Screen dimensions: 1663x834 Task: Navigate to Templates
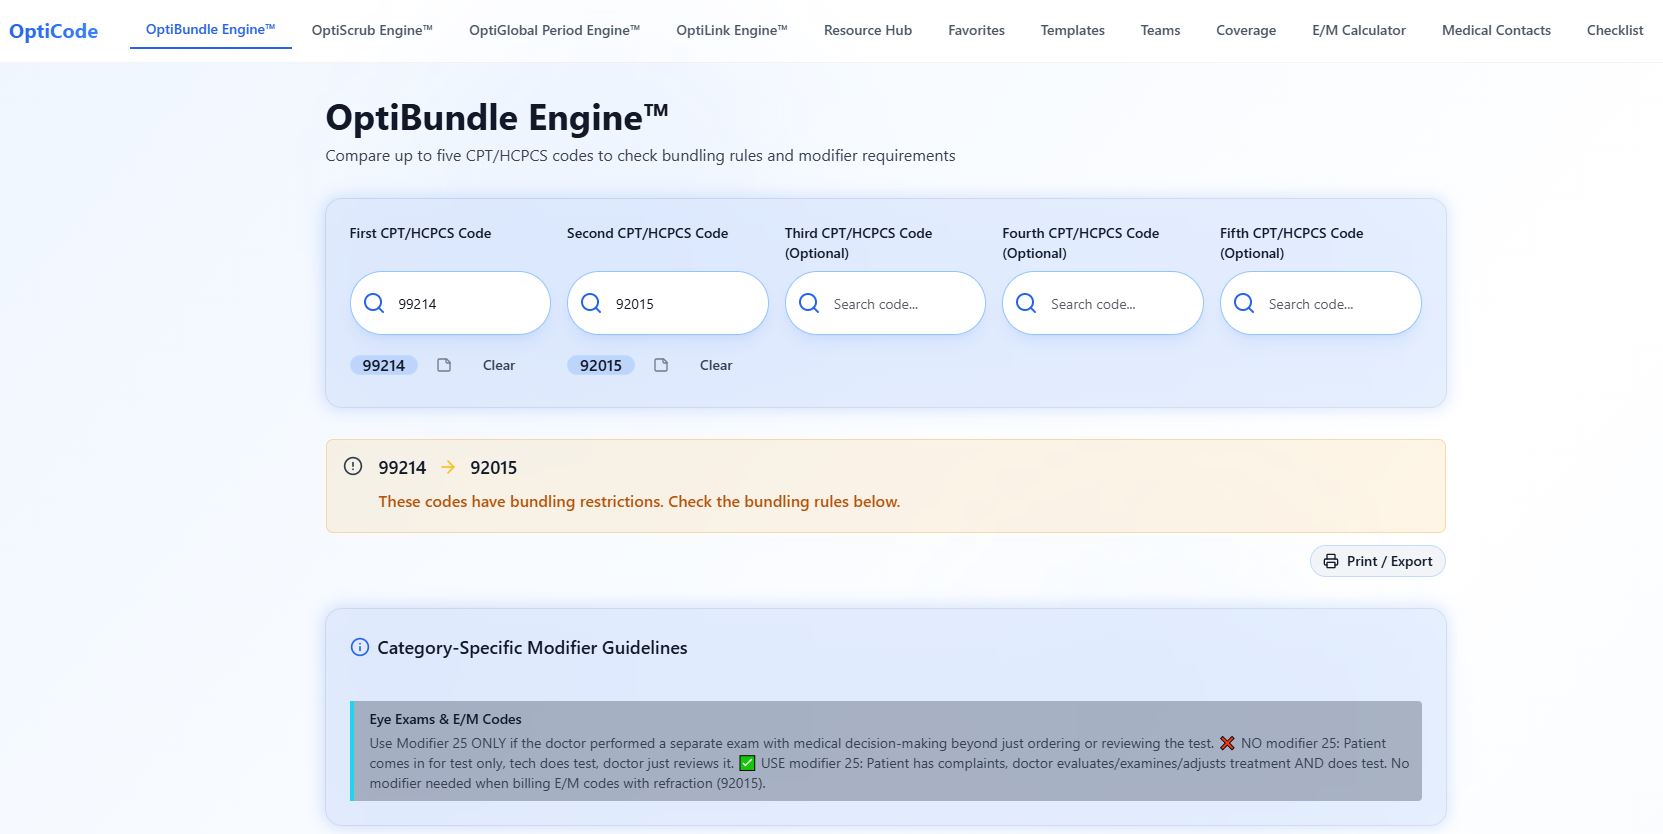click(1072, 30)
